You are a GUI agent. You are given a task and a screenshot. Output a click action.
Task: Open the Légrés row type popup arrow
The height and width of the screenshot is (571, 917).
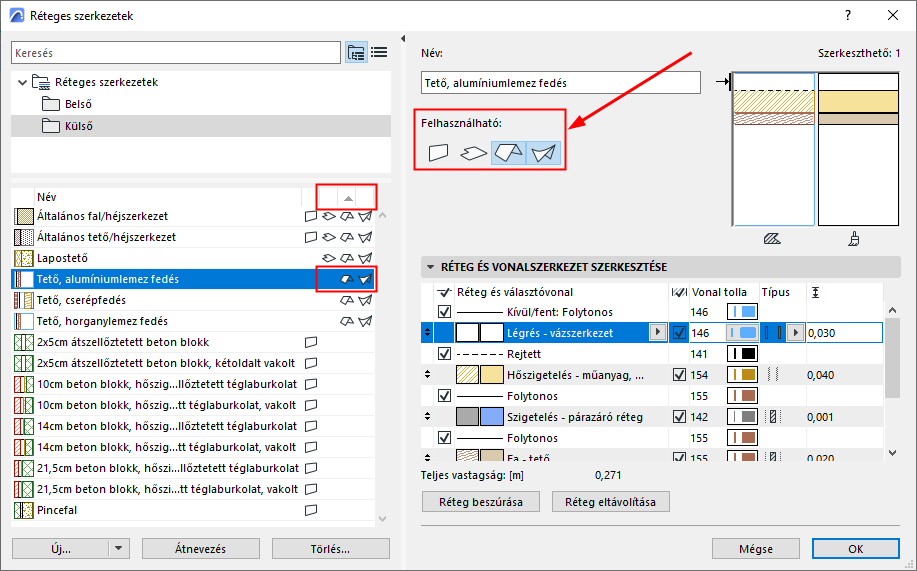click(x=795, y=333)
